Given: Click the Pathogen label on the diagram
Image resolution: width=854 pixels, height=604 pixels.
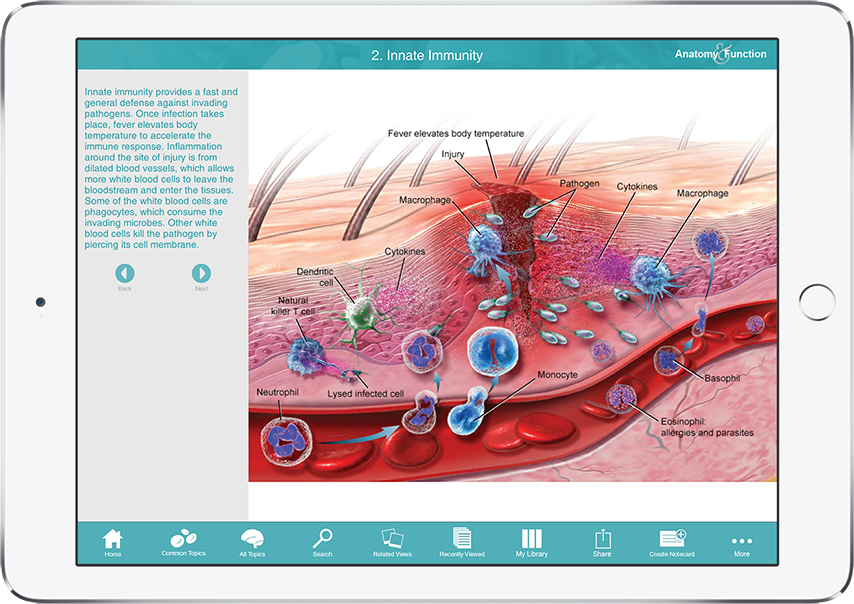Looking at the screenshot, I should tap(581, 183).
